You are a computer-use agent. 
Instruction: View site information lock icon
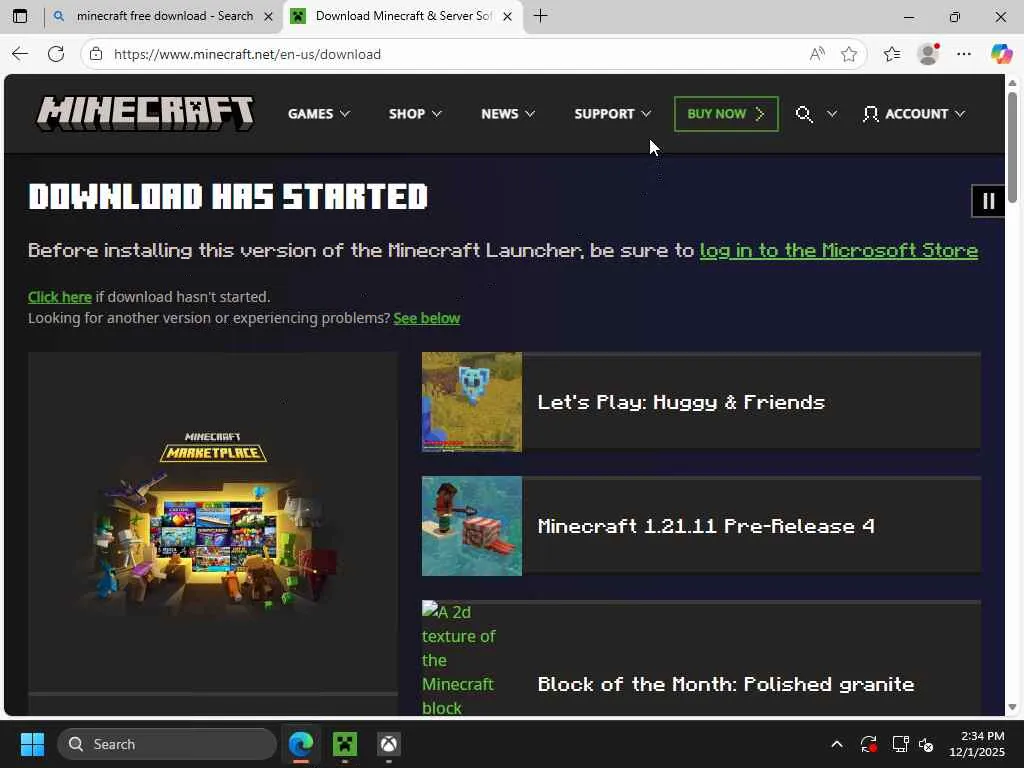(96, 54)
